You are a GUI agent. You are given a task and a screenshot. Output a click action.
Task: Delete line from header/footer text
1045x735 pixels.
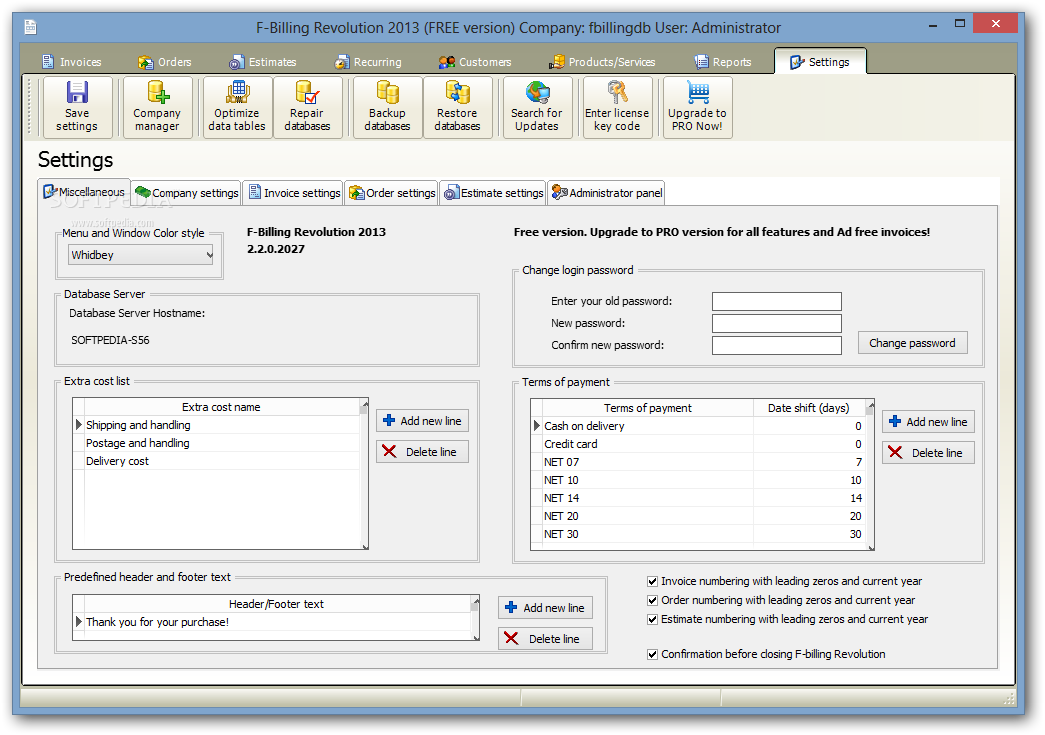coord(545,638)
